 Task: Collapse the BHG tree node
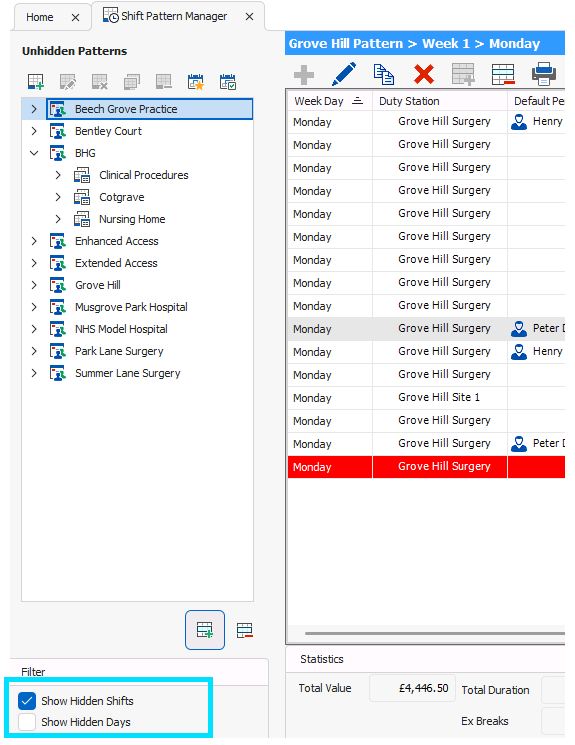(34, 153)
